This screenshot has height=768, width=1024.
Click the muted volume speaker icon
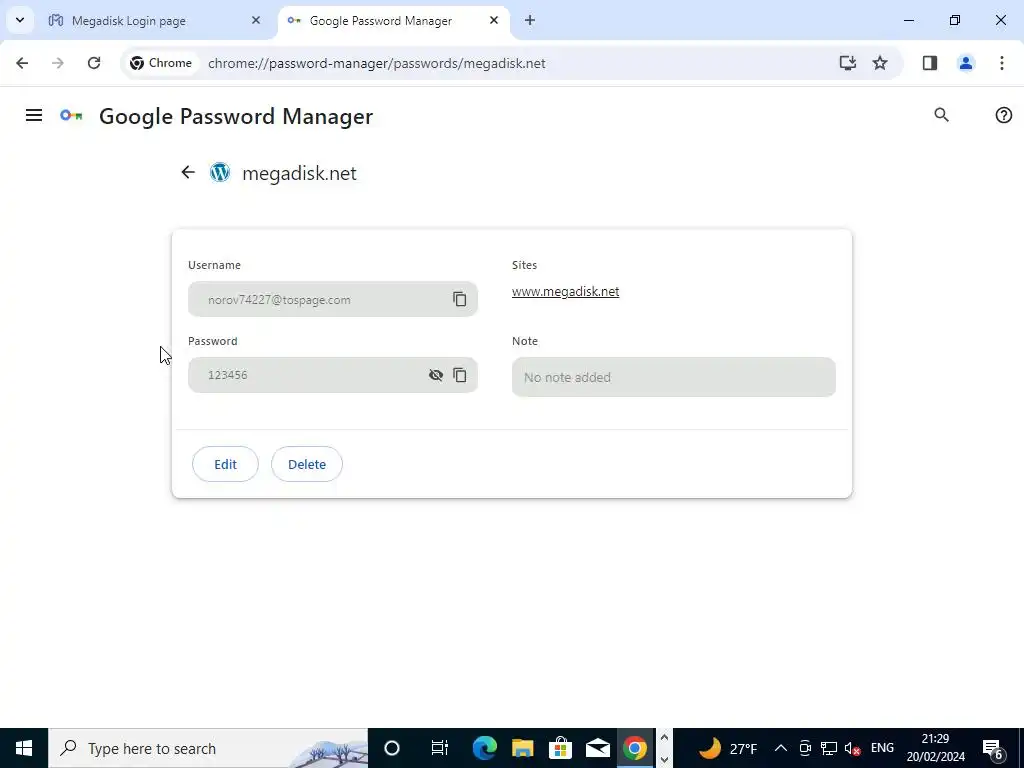pos(852,748)
